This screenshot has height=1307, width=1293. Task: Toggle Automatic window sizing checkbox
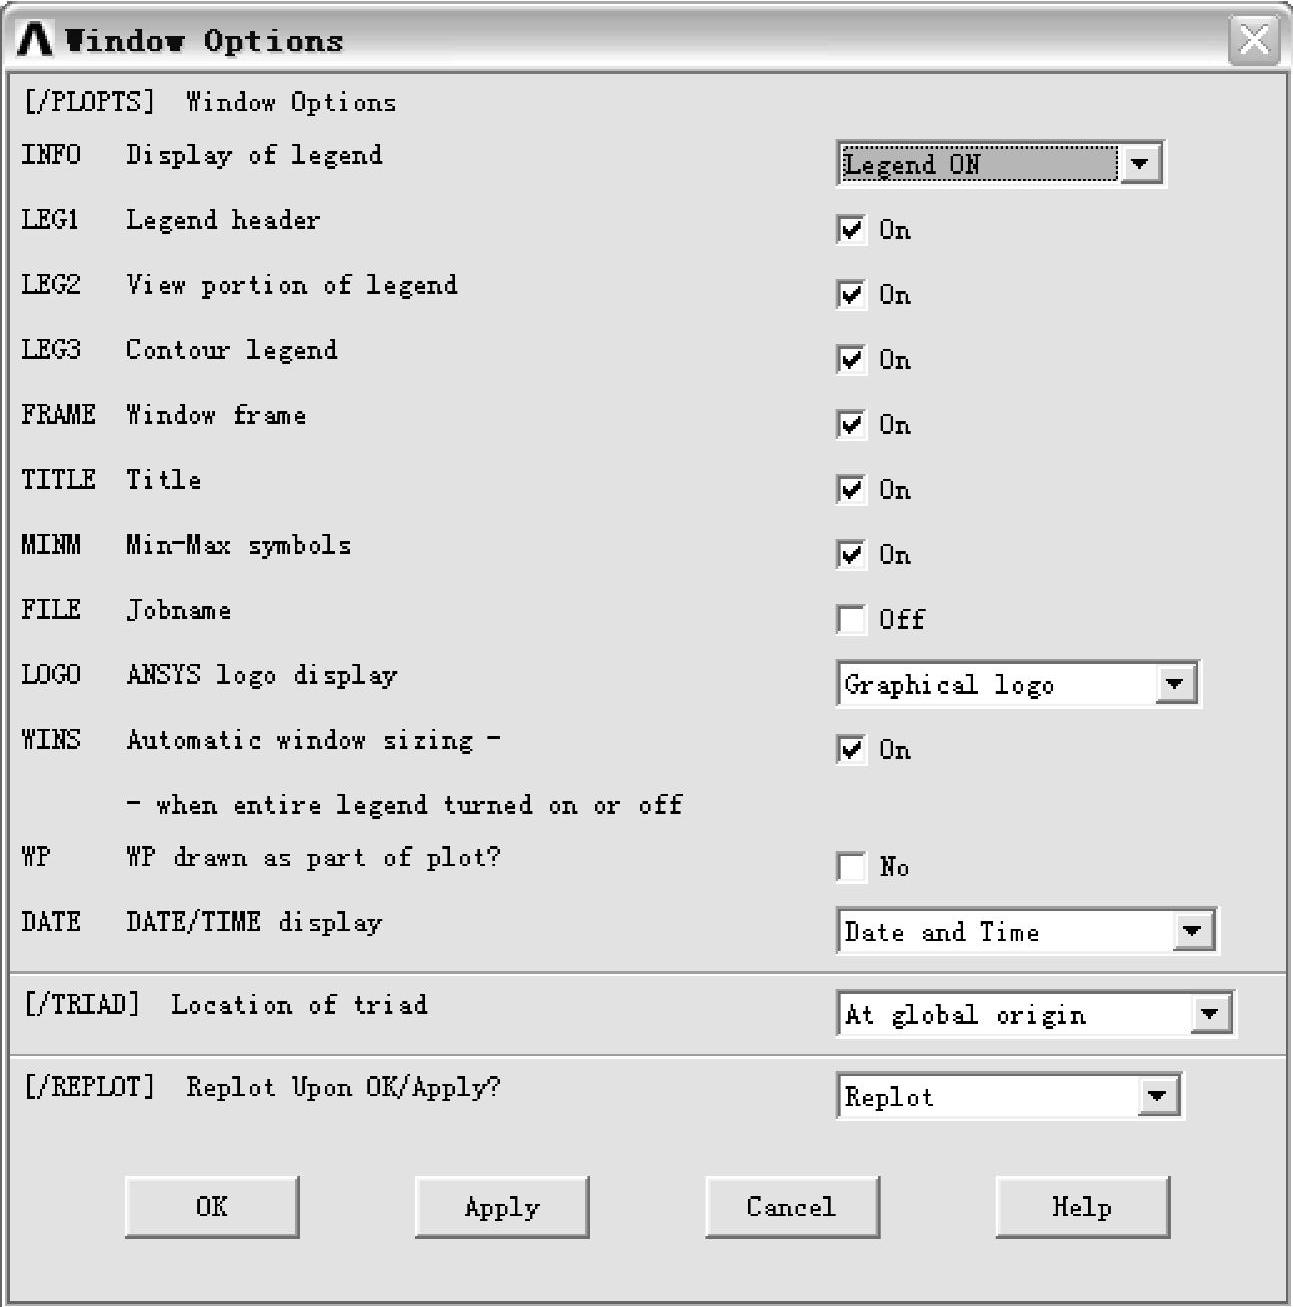click(851, 749)
